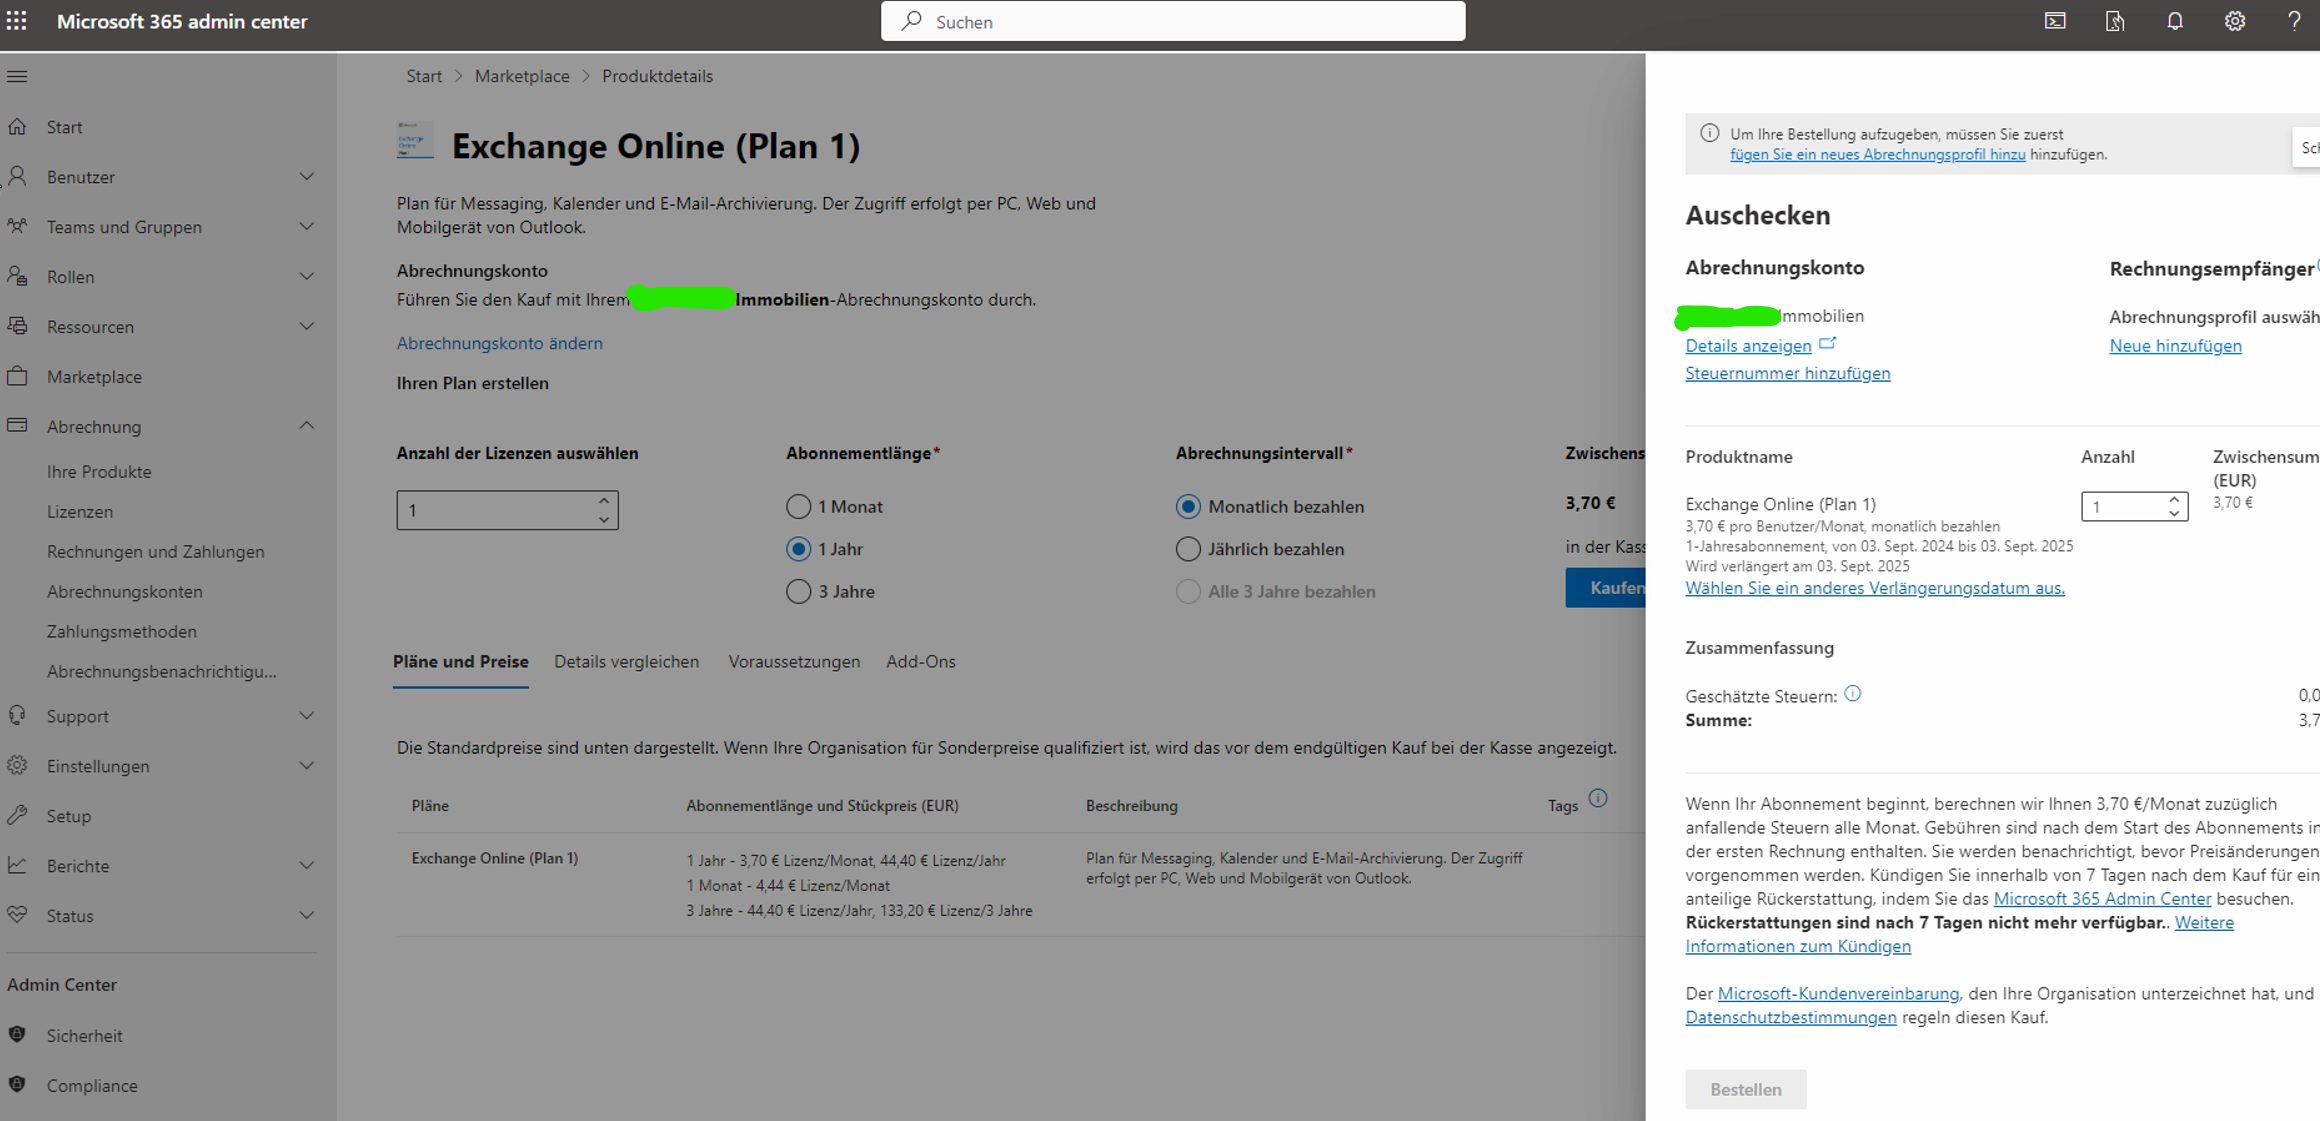The width and height of the screenshot is (2320, 1121).
Task: Expand the Support chevron
Action: coord(307,716)
